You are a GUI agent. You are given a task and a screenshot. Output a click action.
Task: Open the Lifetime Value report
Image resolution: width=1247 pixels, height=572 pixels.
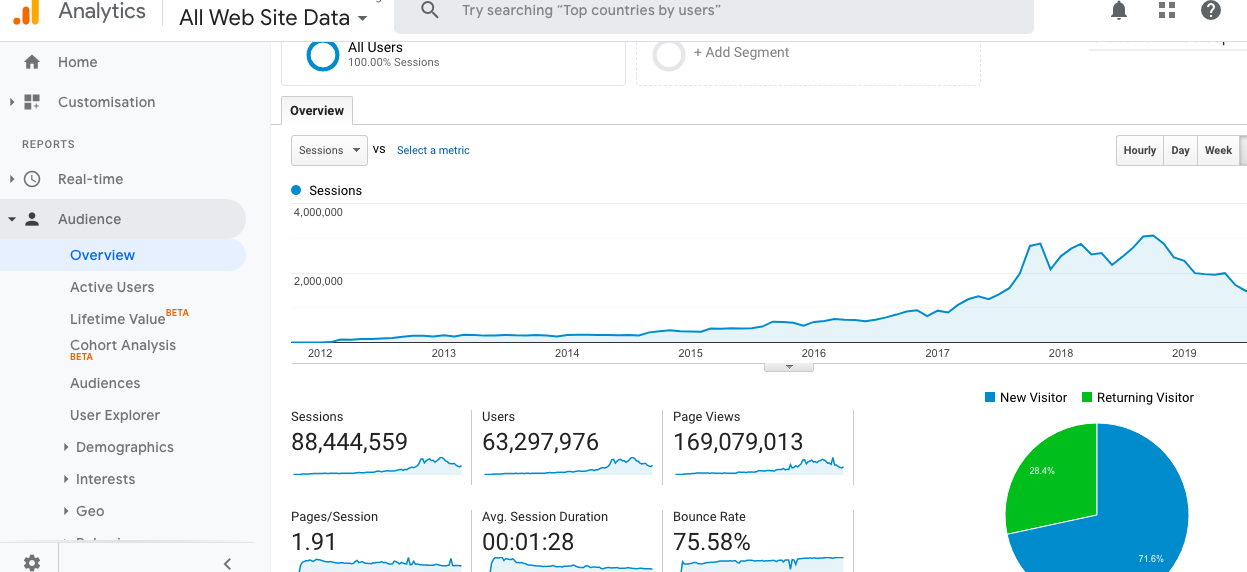point(118,319)
